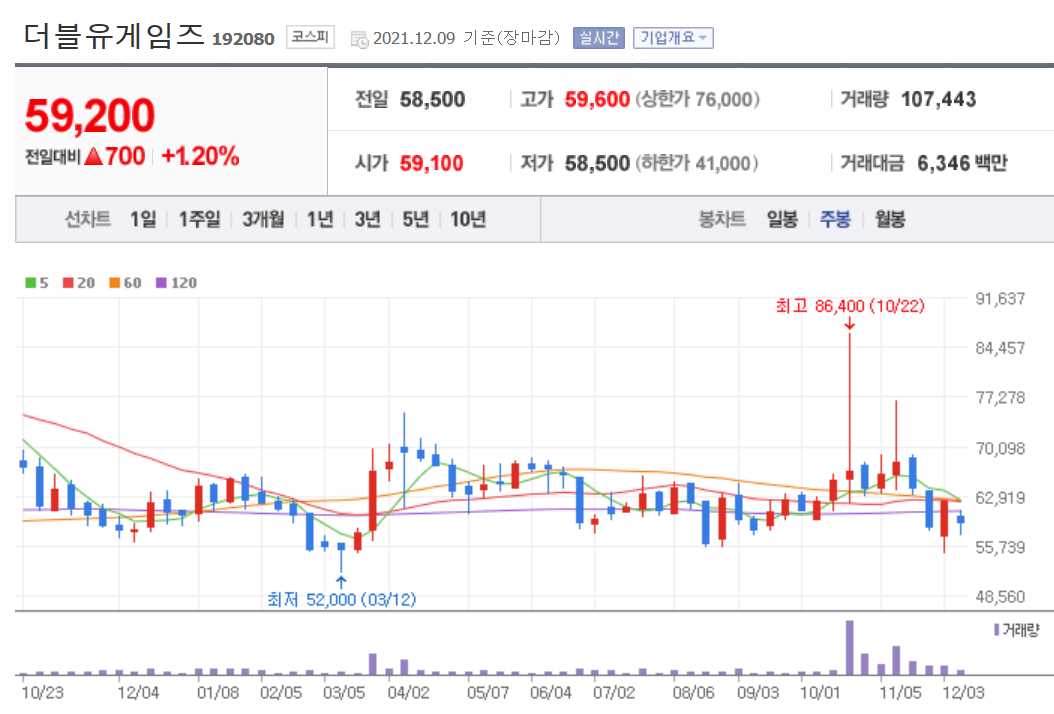Image resolution: width=1054 pixels, height=714 pixels.
Task: Select the 10년 line chart tab
Action: point(468,219)
